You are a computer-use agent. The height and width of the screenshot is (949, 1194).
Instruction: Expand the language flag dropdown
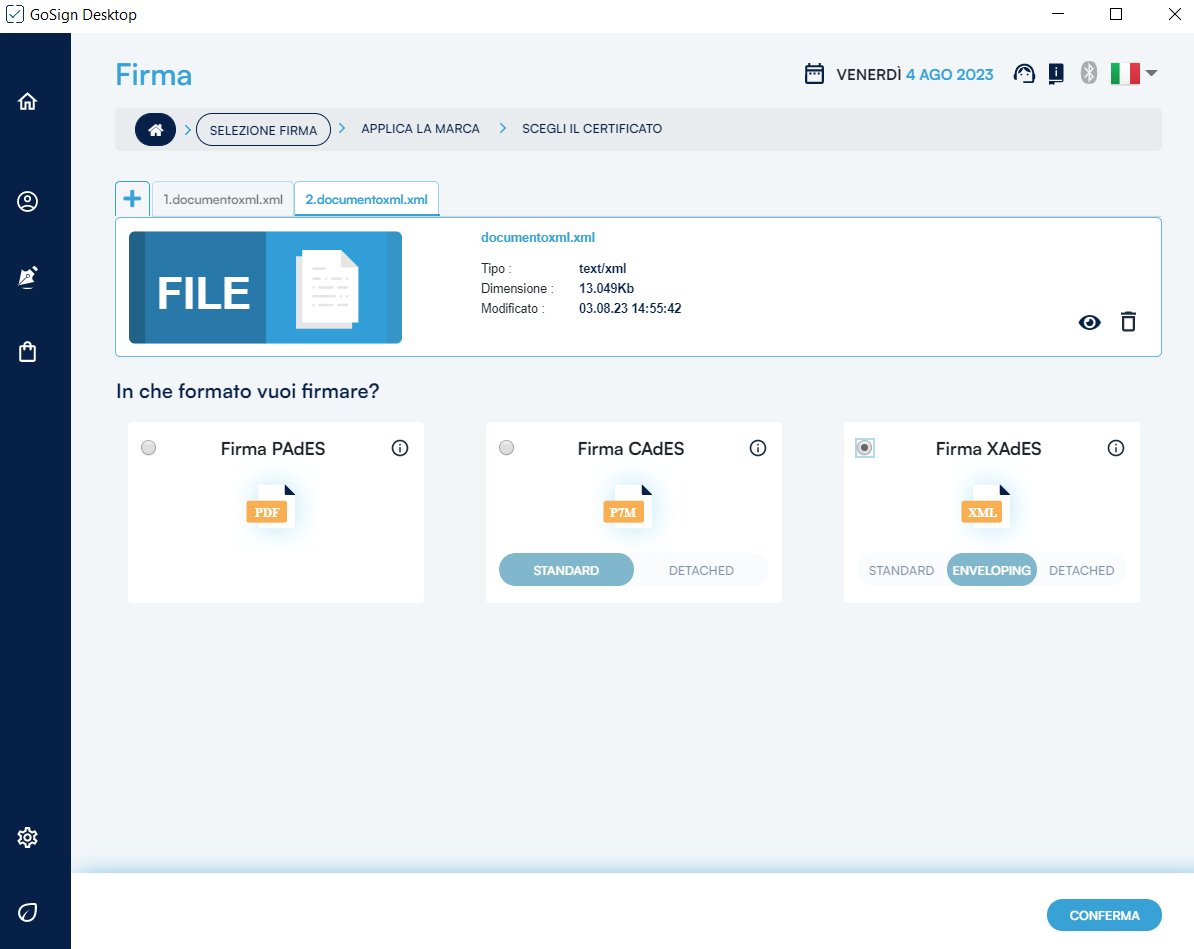(1134, 74)
